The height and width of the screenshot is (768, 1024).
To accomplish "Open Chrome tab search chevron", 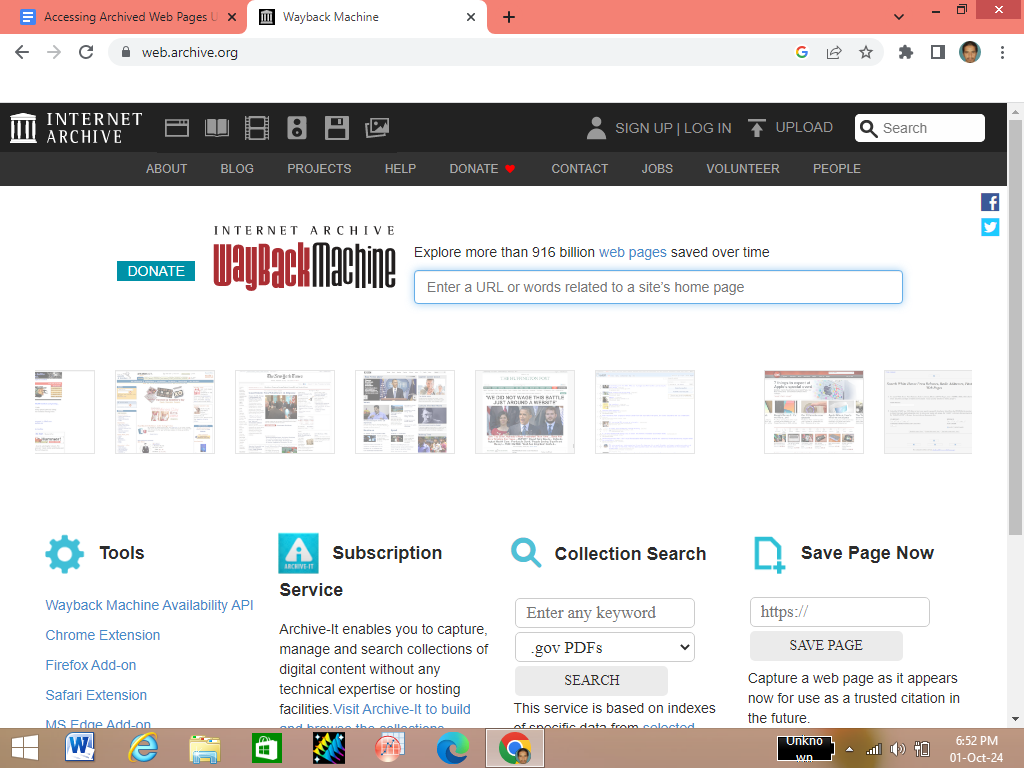I will pyautogui.click(x=899, y=17).
